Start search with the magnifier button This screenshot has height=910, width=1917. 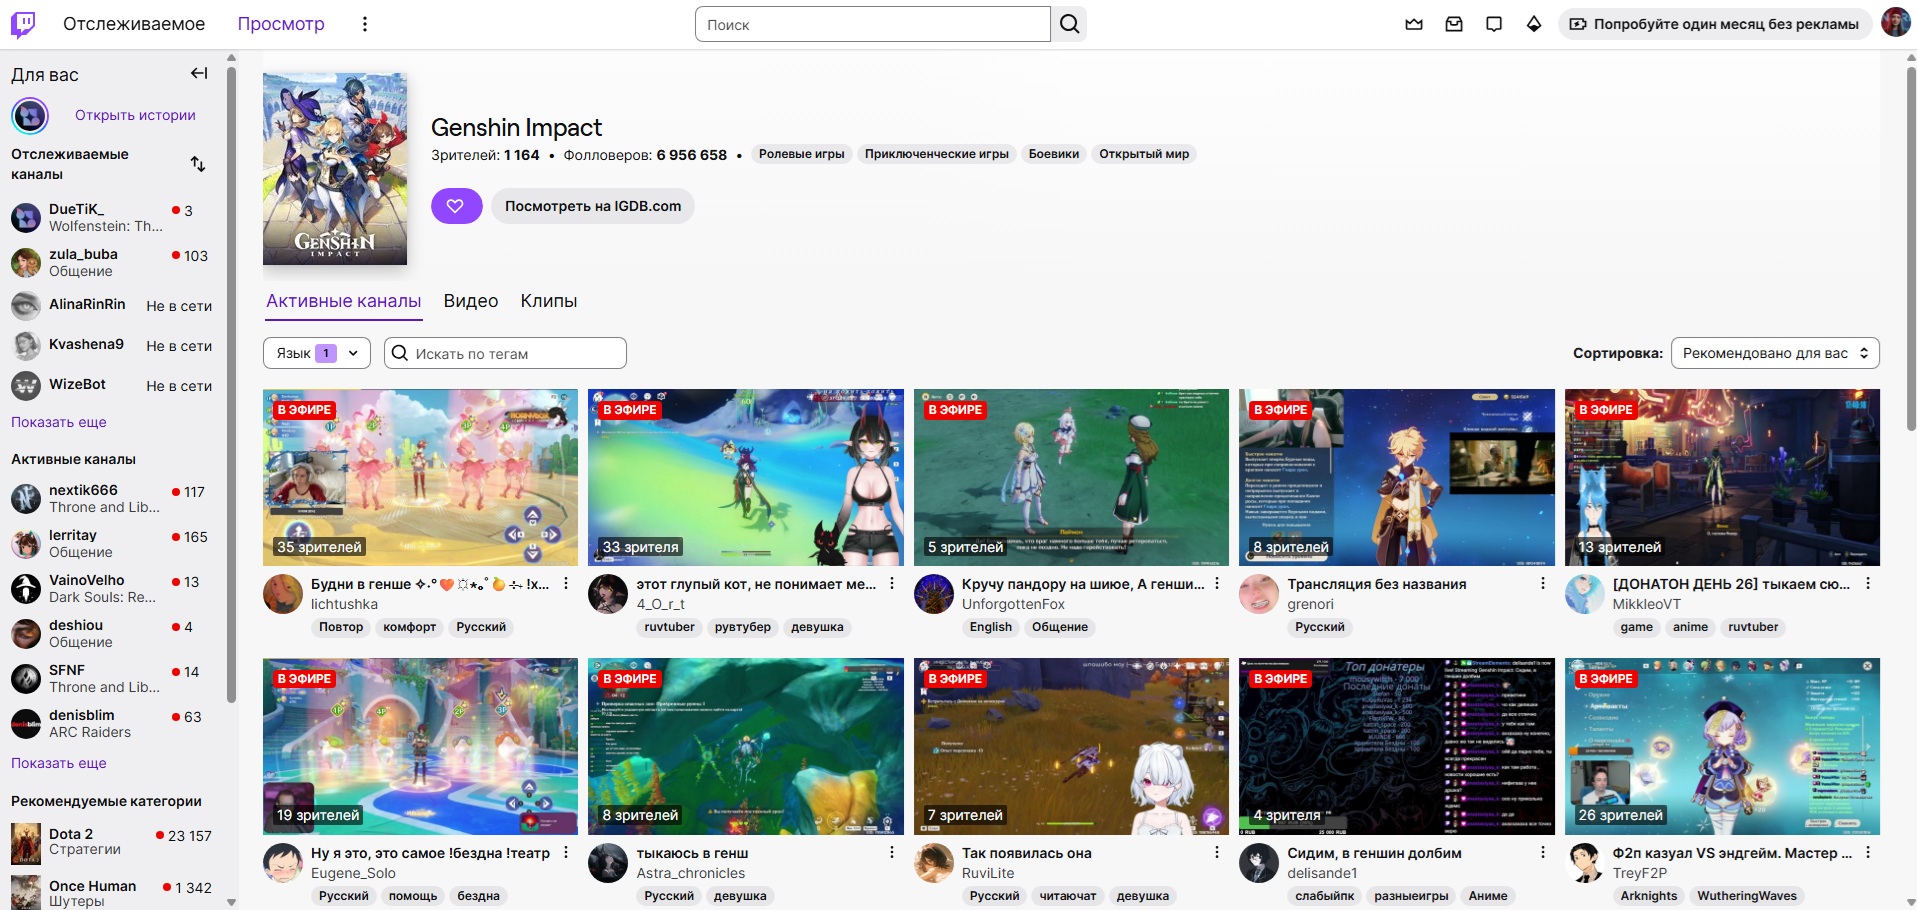pos(1069,24)
